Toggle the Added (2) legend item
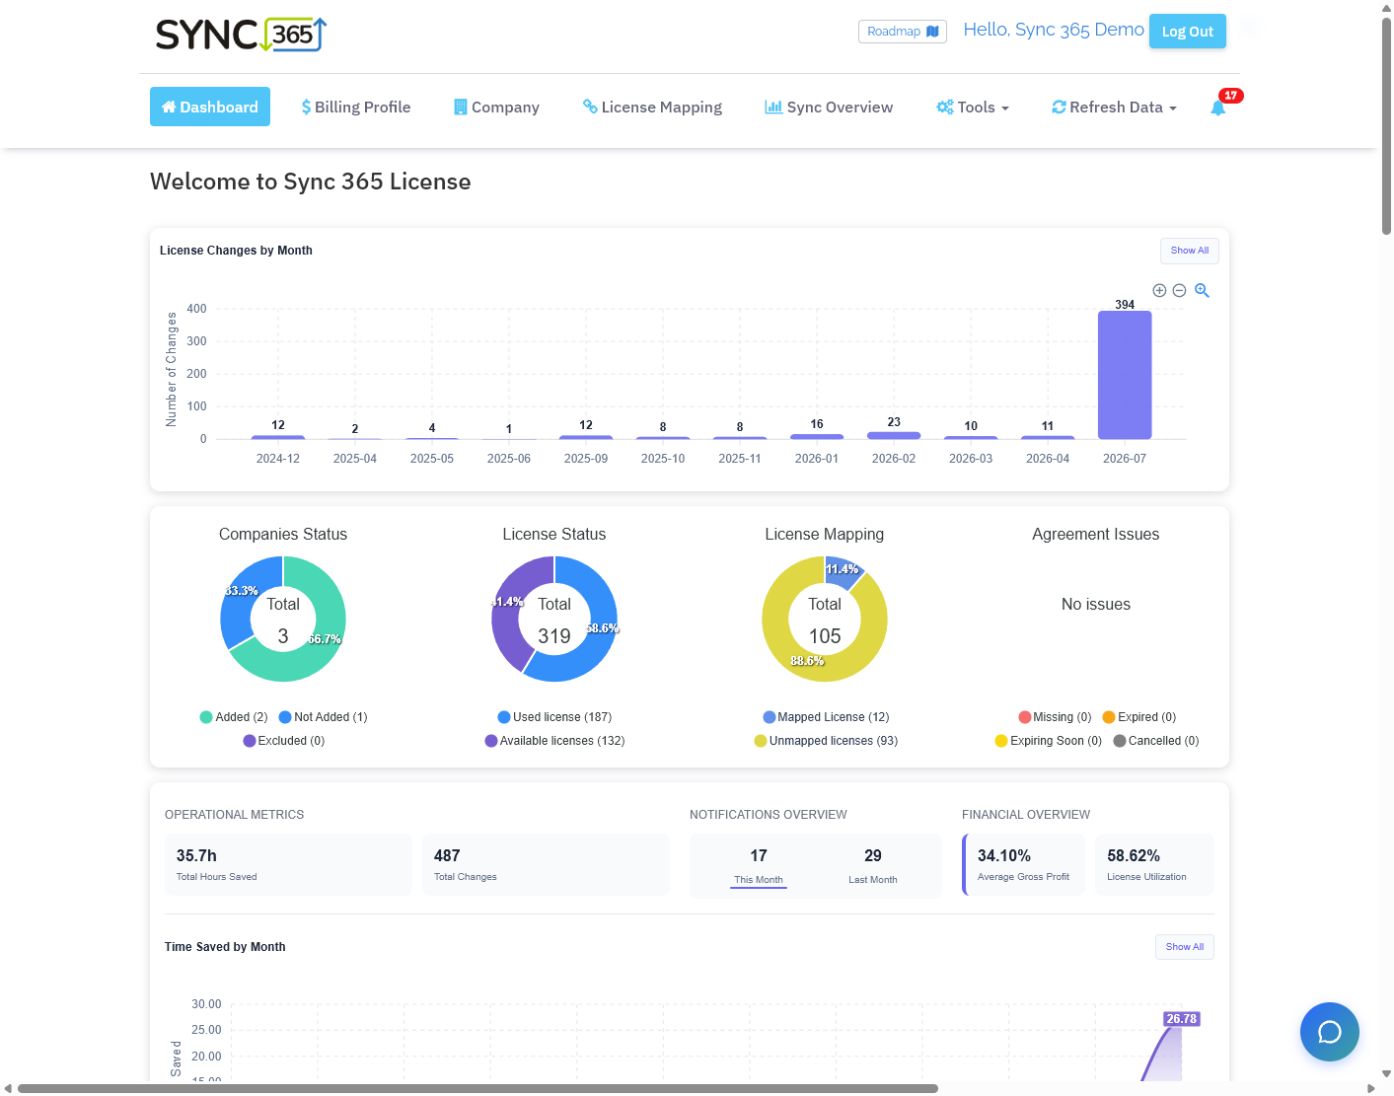Screen dimensions: 1394x1096 click(234, 717)
